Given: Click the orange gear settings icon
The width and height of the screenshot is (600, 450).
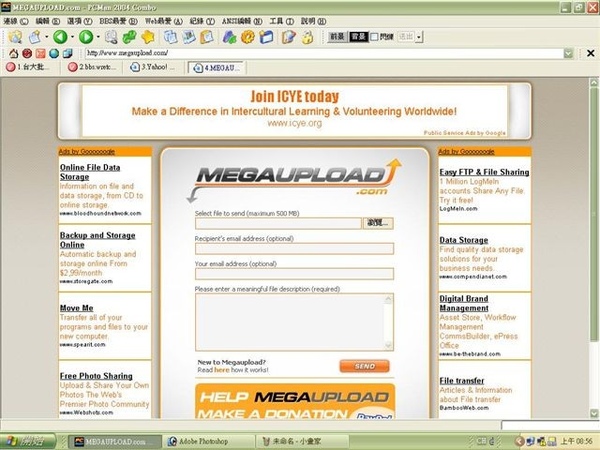Looking at the screenshot, I should pyautogui.click(x=248, y=37).
